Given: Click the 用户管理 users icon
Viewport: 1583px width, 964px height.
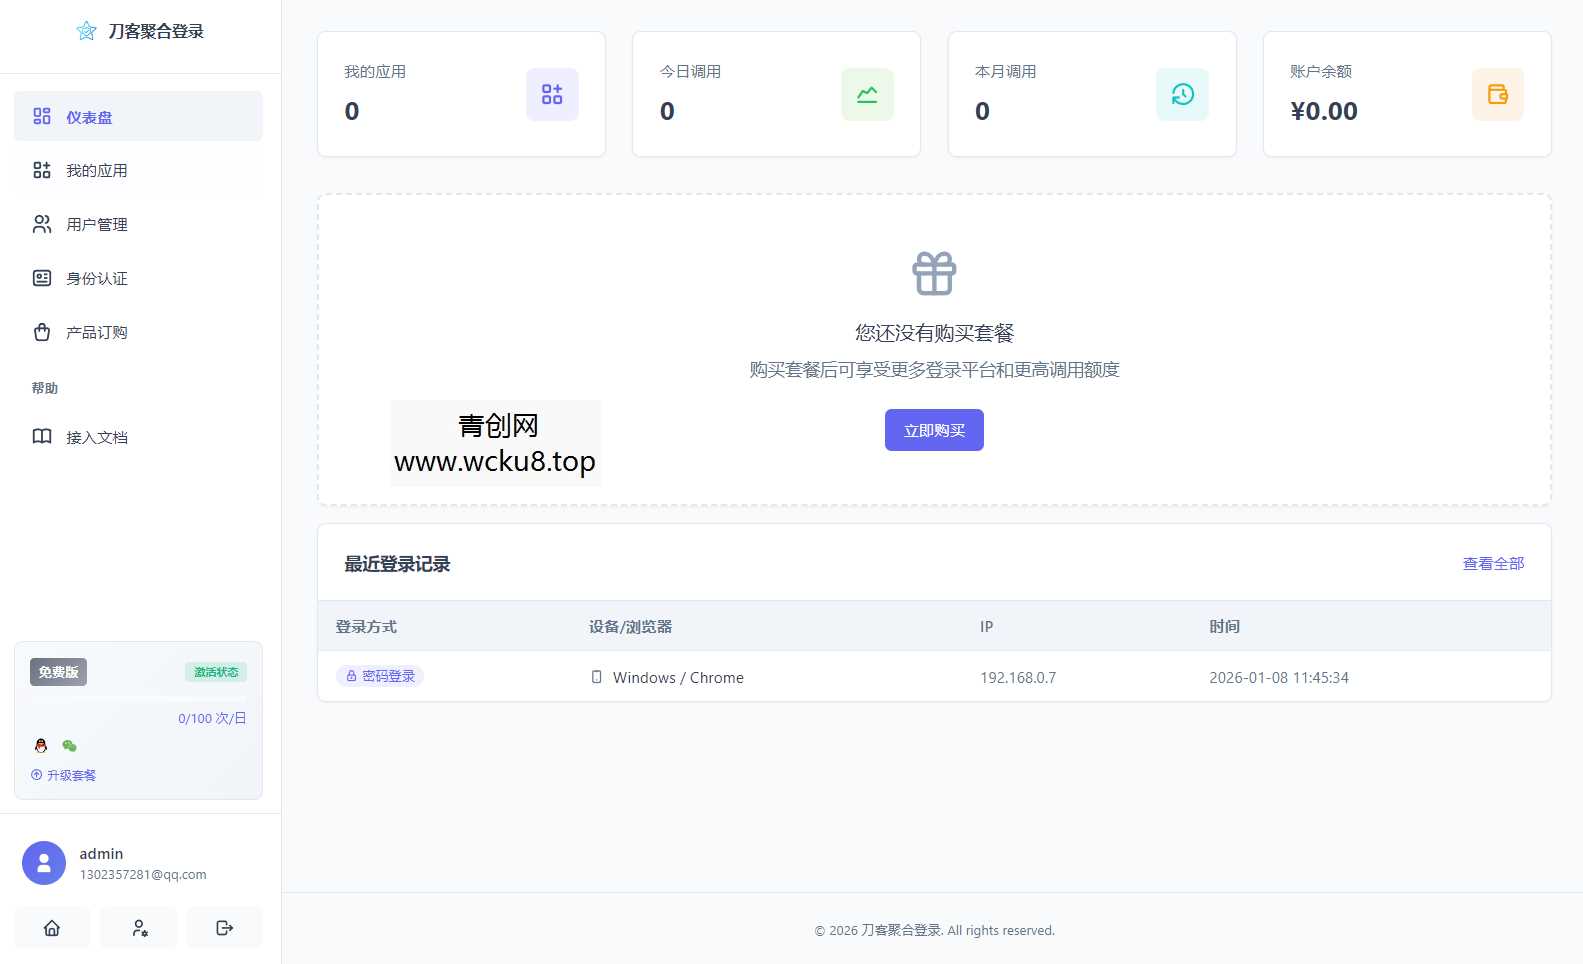Looking at the screenshot, I should (42, 224).
